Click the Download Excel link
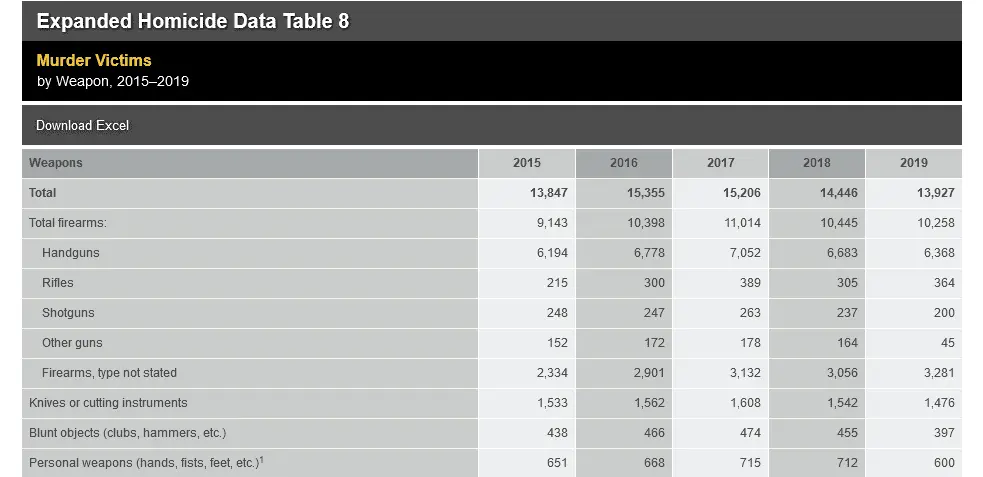The height and width of the screenshot is (477, 983). (x=83, y=126)
